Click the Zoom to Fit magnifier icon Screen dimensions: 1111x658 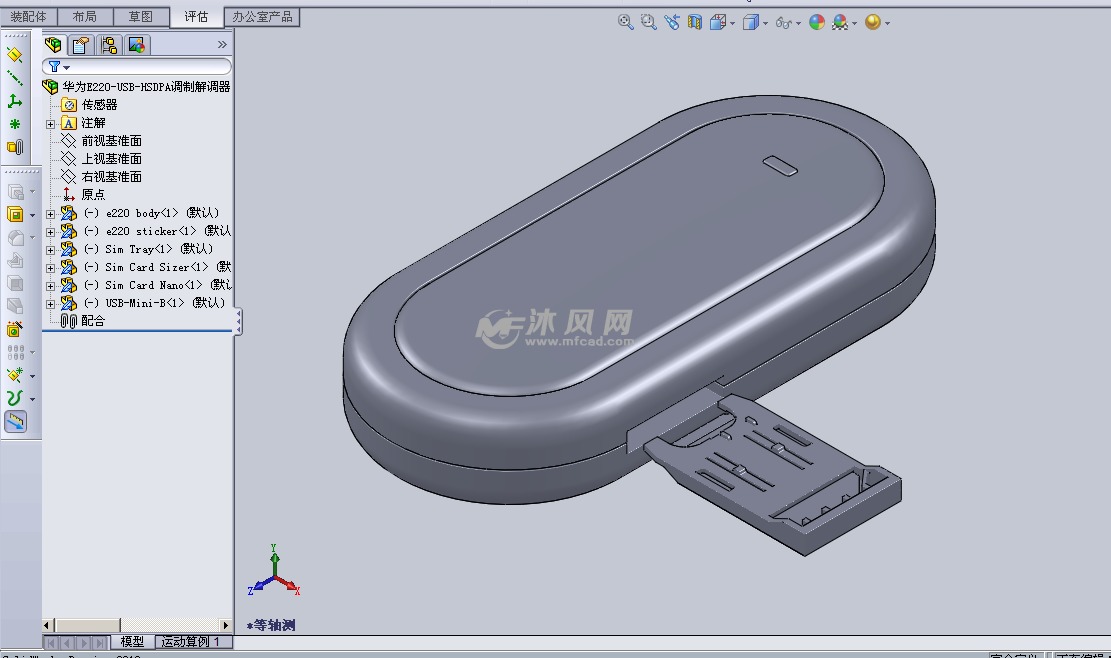coord(626,22)
